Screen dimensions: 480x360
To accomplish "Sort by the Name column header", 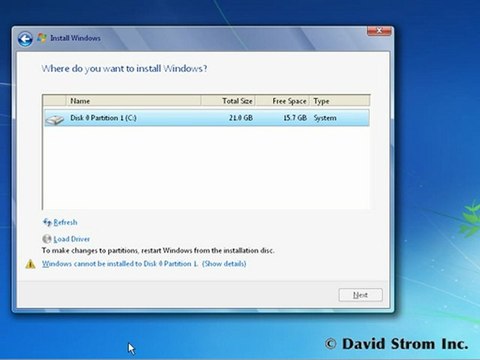I will (133, 101).
